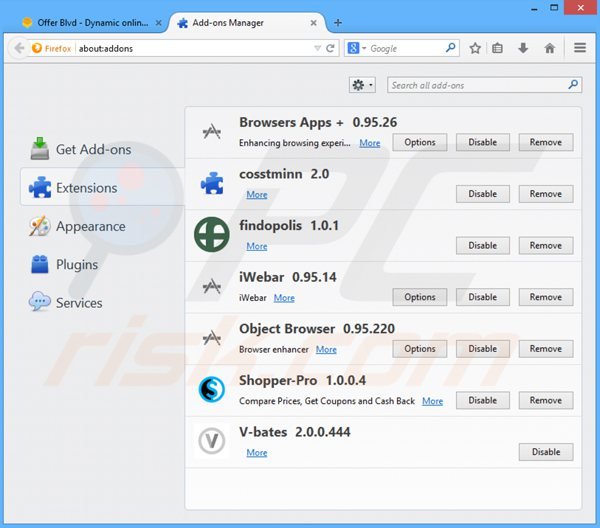600x528 pixels.
Task: Click More link under findopolis
Action: click(257, 246)
